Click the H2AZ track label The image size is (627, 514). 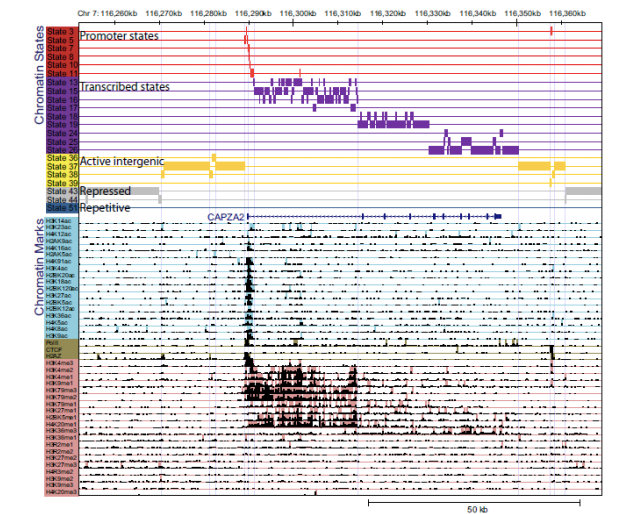click(54, 356)
